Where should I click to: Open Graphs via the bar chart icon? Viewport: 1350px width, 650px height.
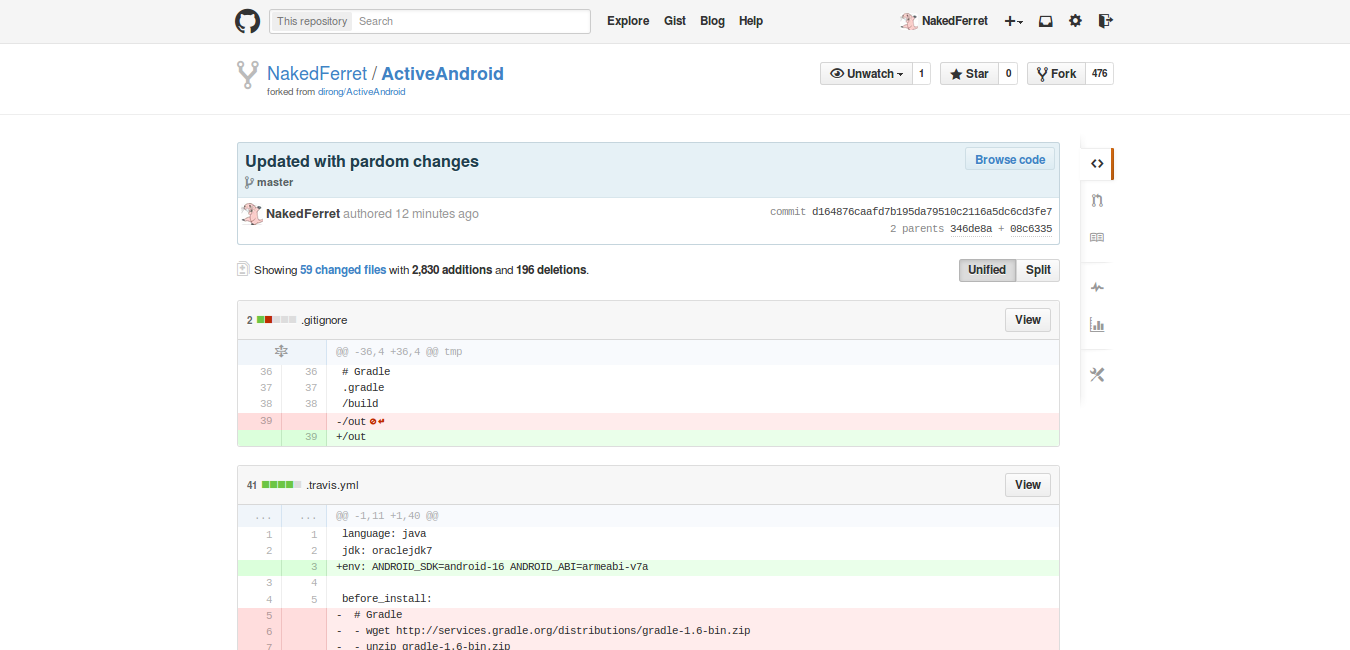click(x=1097, y=325)
